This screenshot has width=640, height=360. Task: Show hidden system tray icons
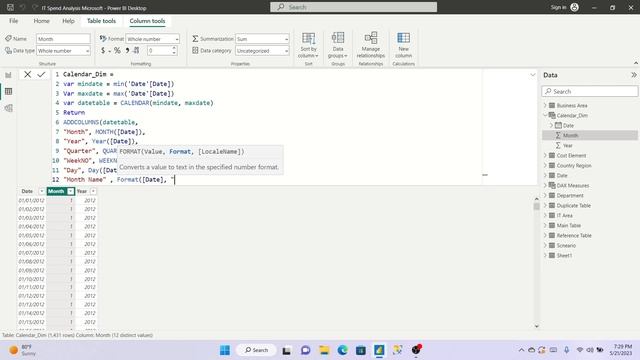(521, 350)
